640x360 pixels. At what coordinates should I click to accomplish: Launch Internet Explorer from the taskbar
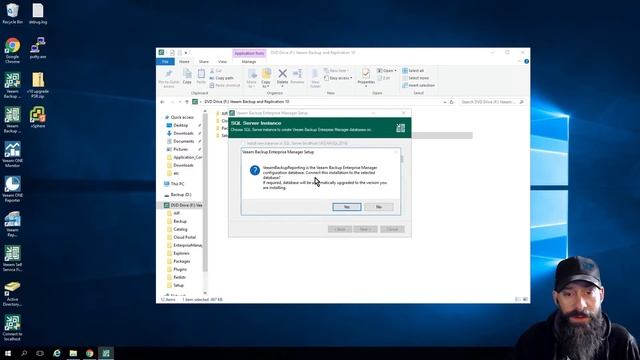click(x=57, y=353)
